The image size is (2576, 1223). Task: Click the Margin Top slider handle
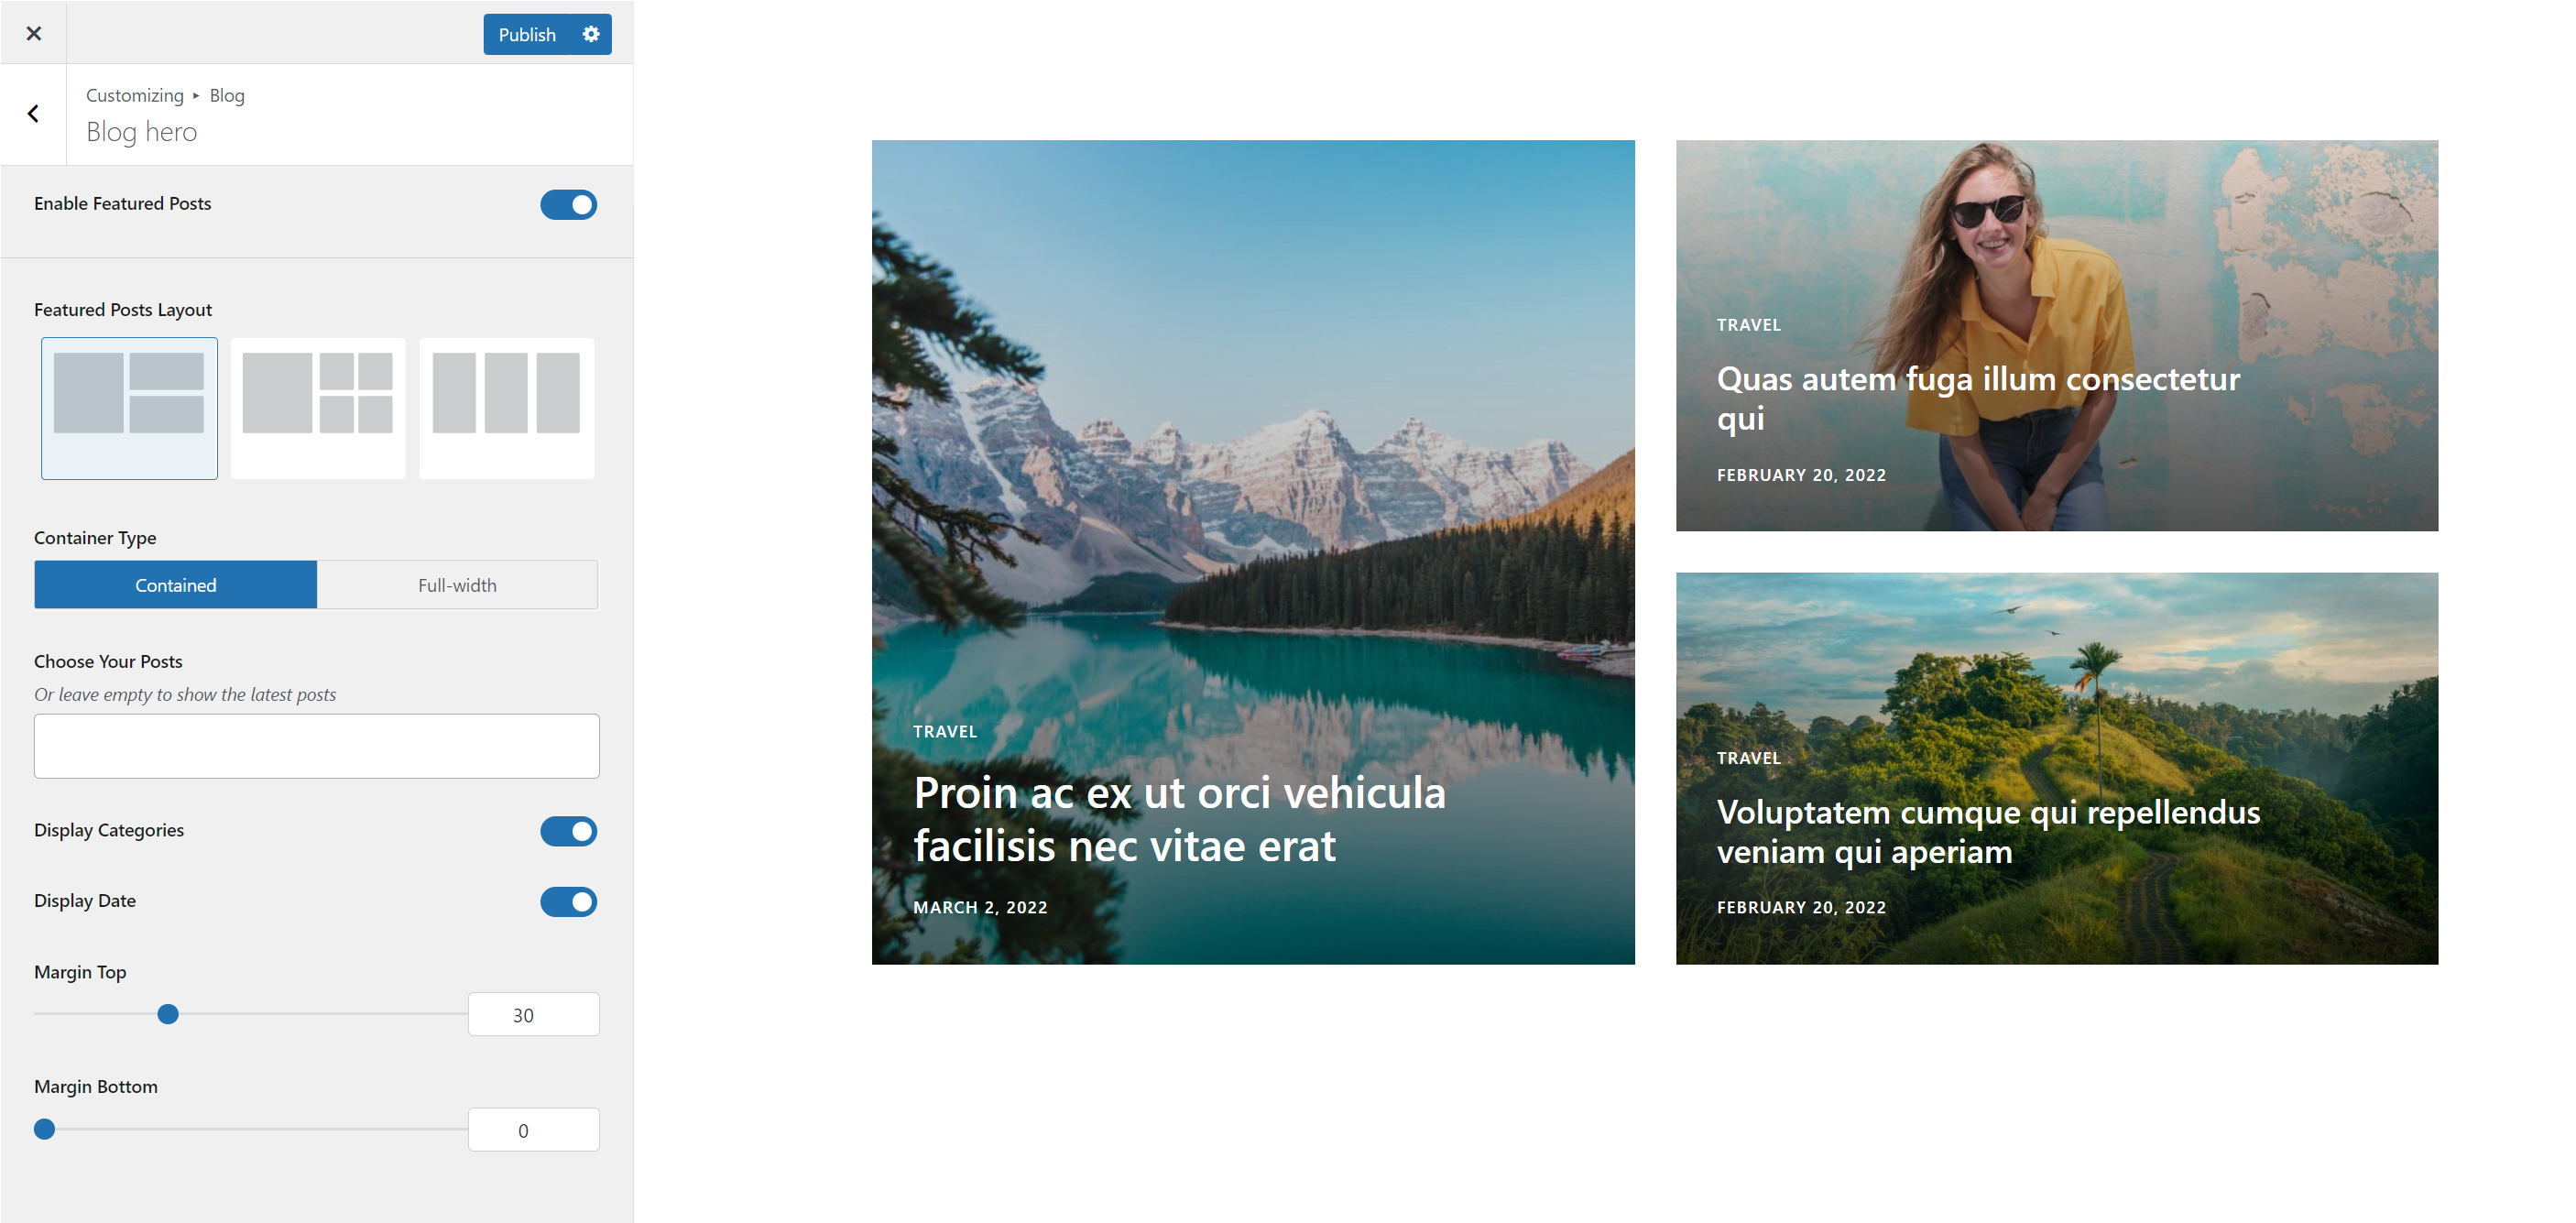(x=168, y=1015)
